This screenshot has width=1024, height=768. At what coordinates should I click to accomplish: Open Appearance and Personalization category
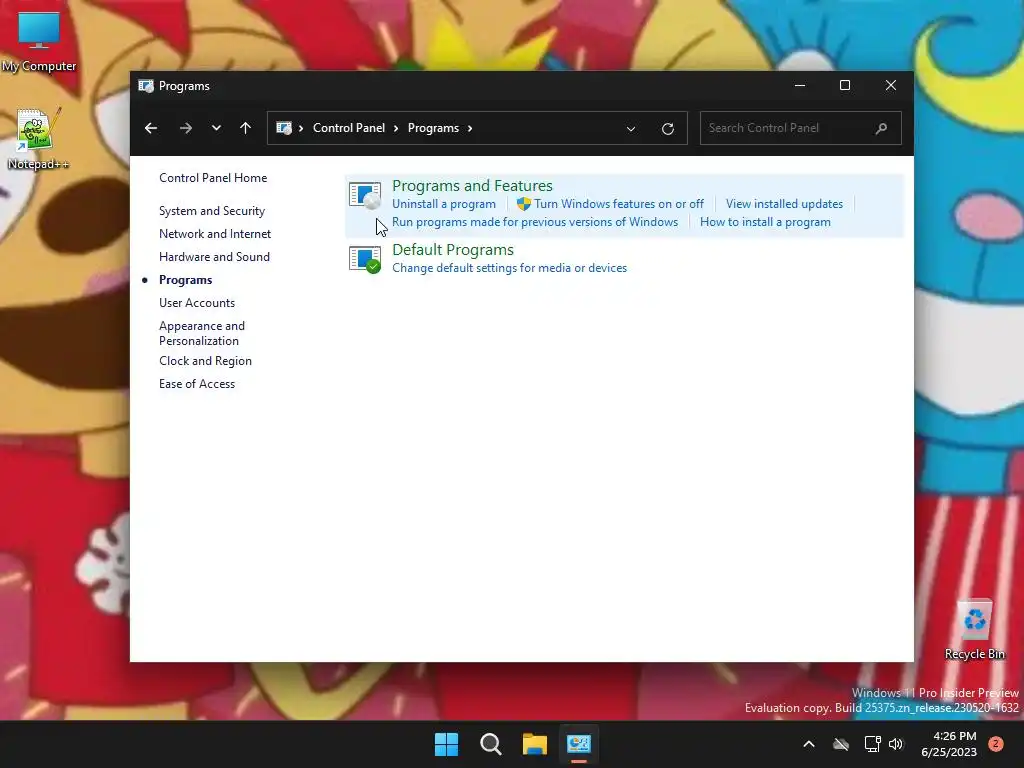202,333
